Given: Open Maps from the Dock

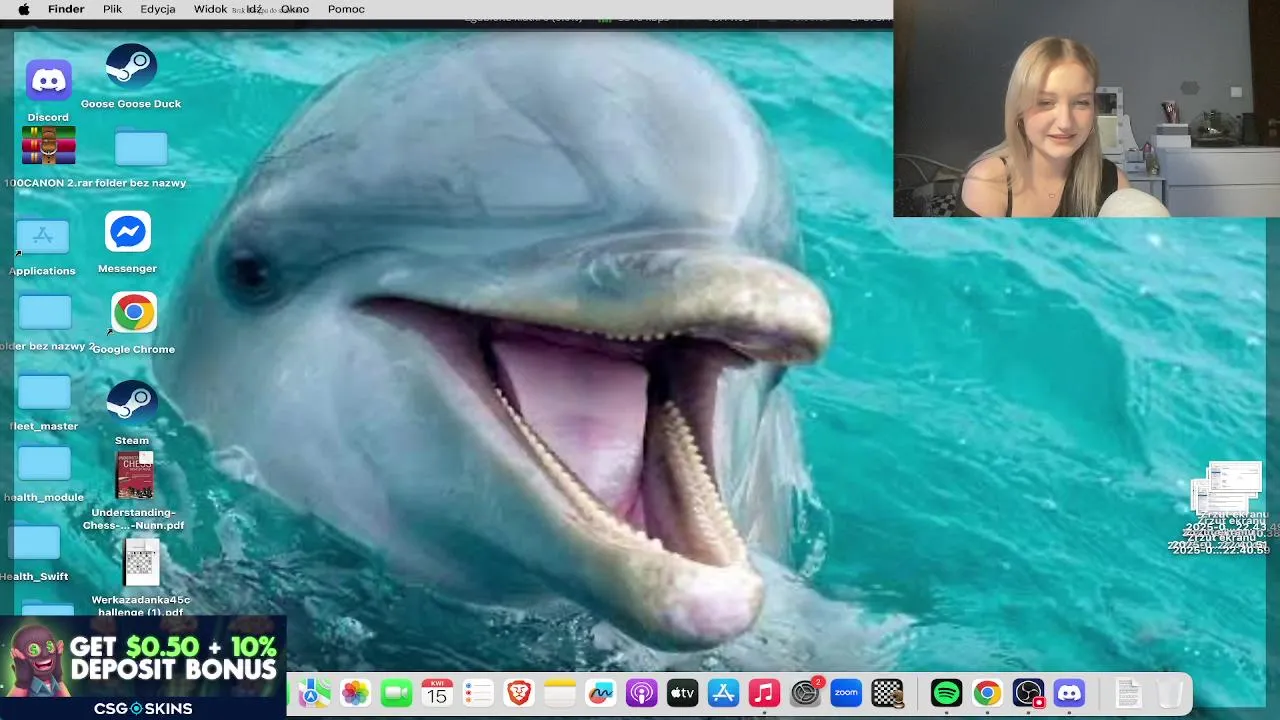Looking at the screenshot, I should tap(314, 693).
